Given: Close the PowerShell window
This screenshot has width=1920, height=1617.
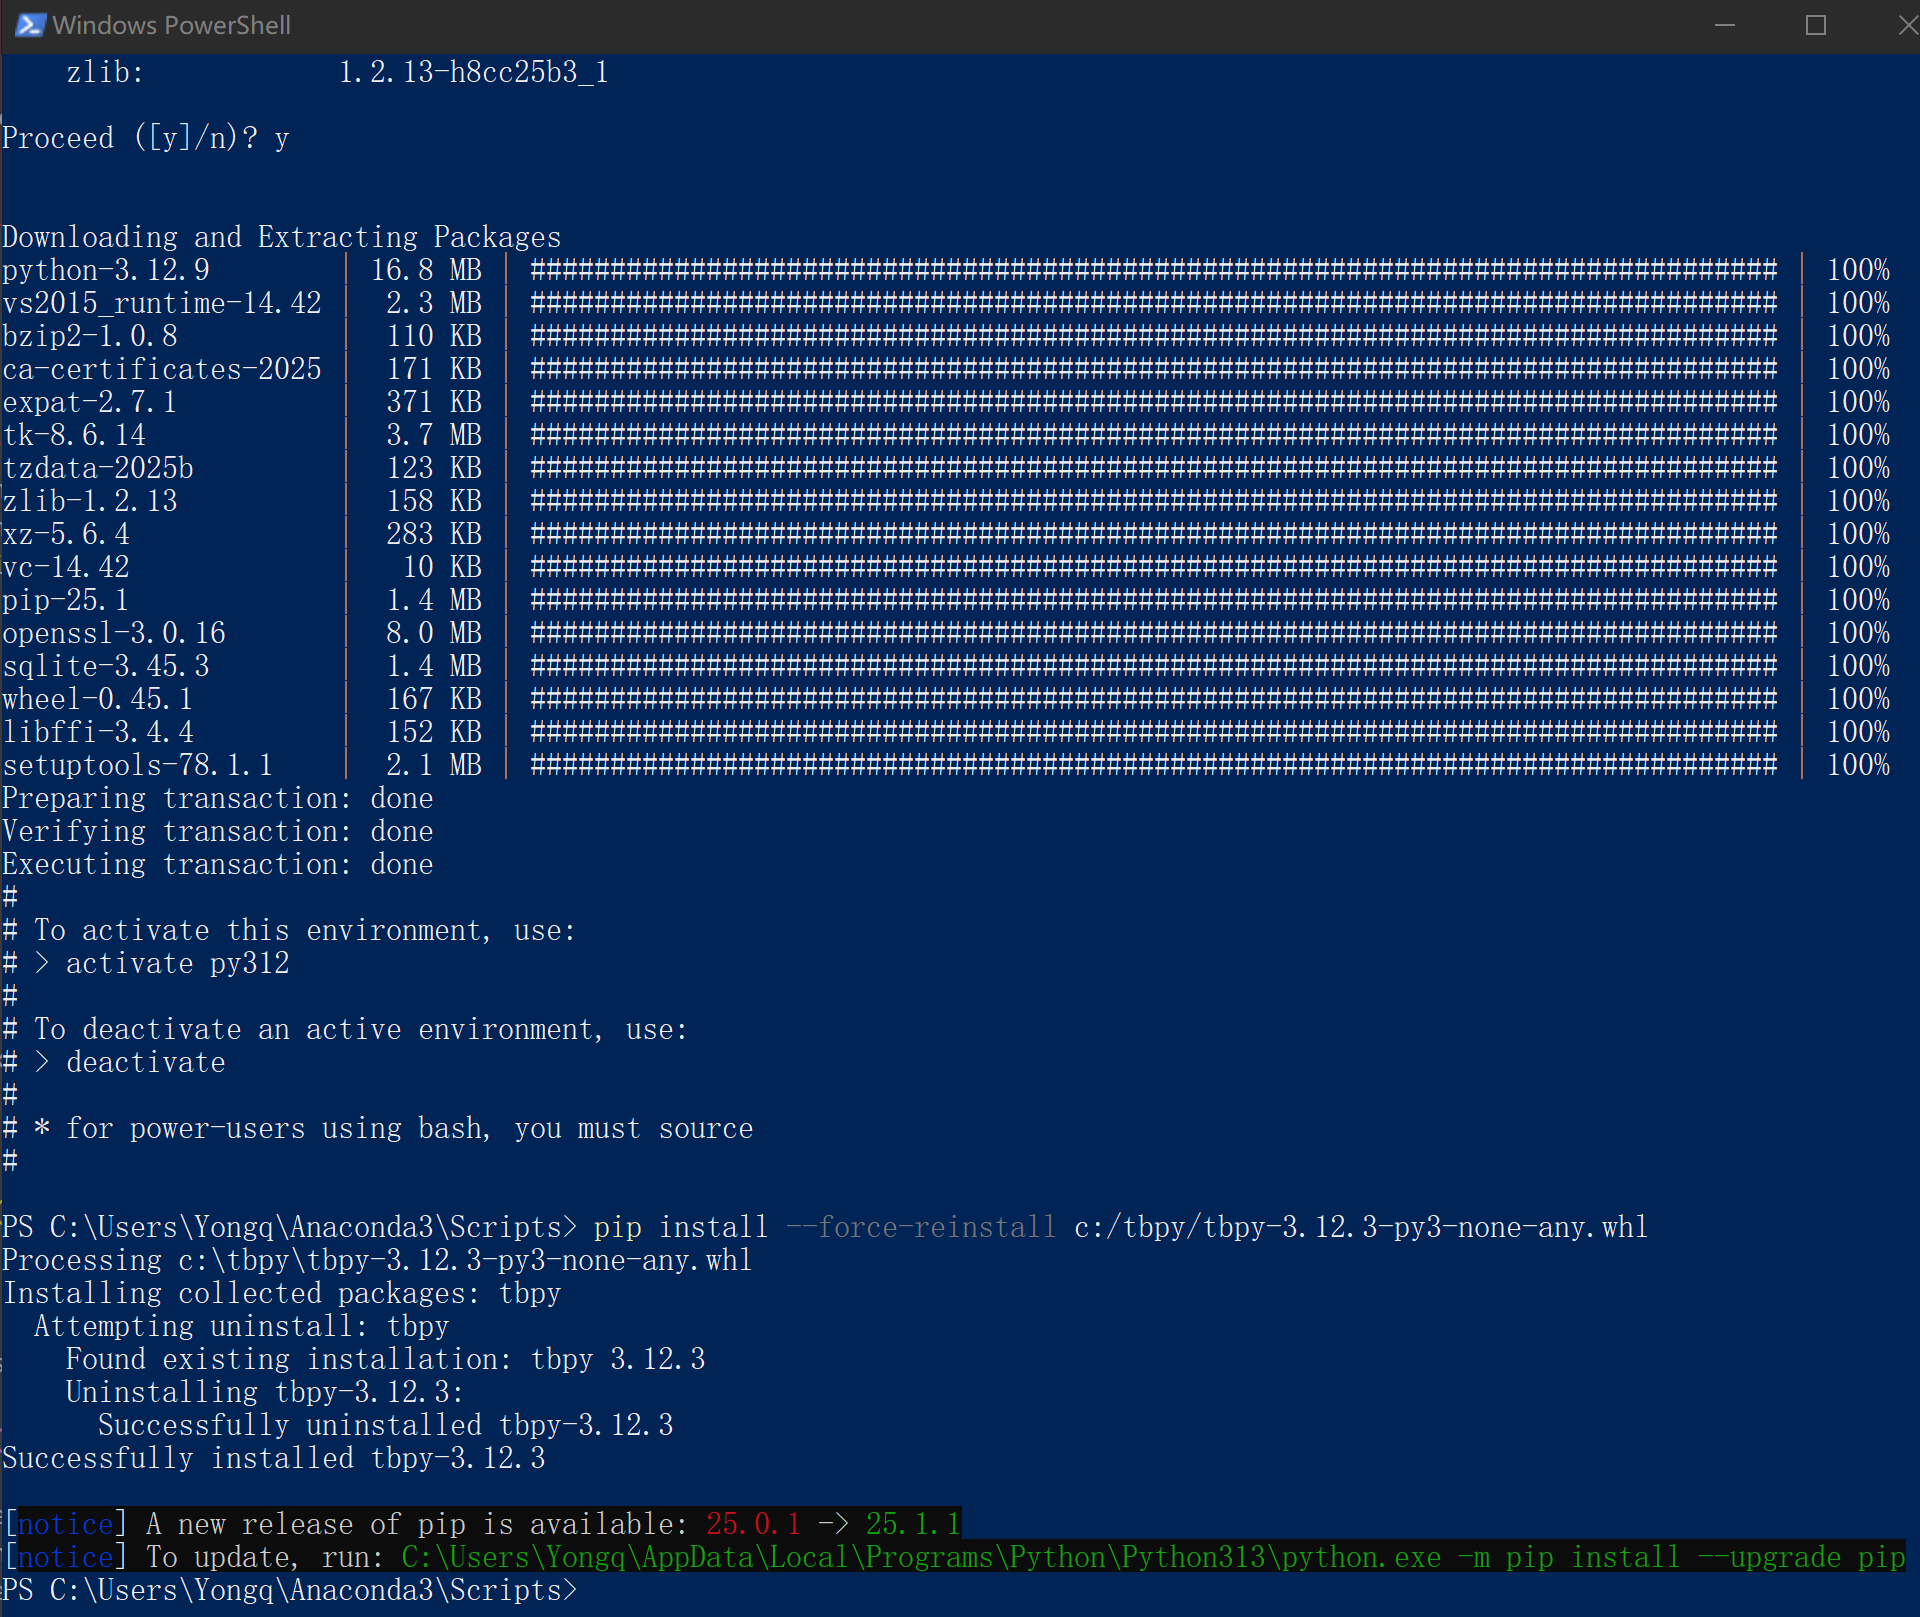Looking at the screenshot, I should pyautogui.click(x=1906, y=25).
